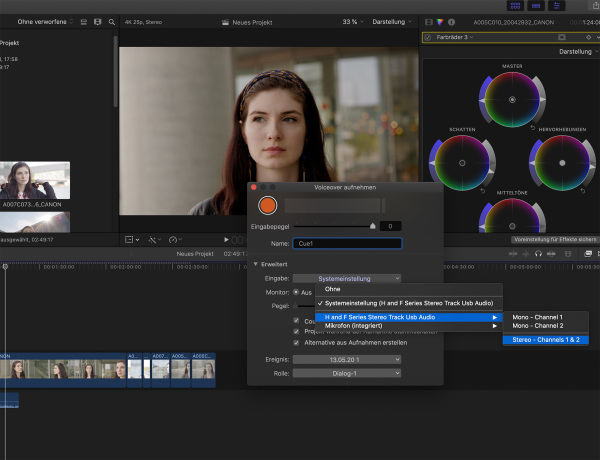
Task: Play the viewer with the play button
Action: [x=226, y=240]
